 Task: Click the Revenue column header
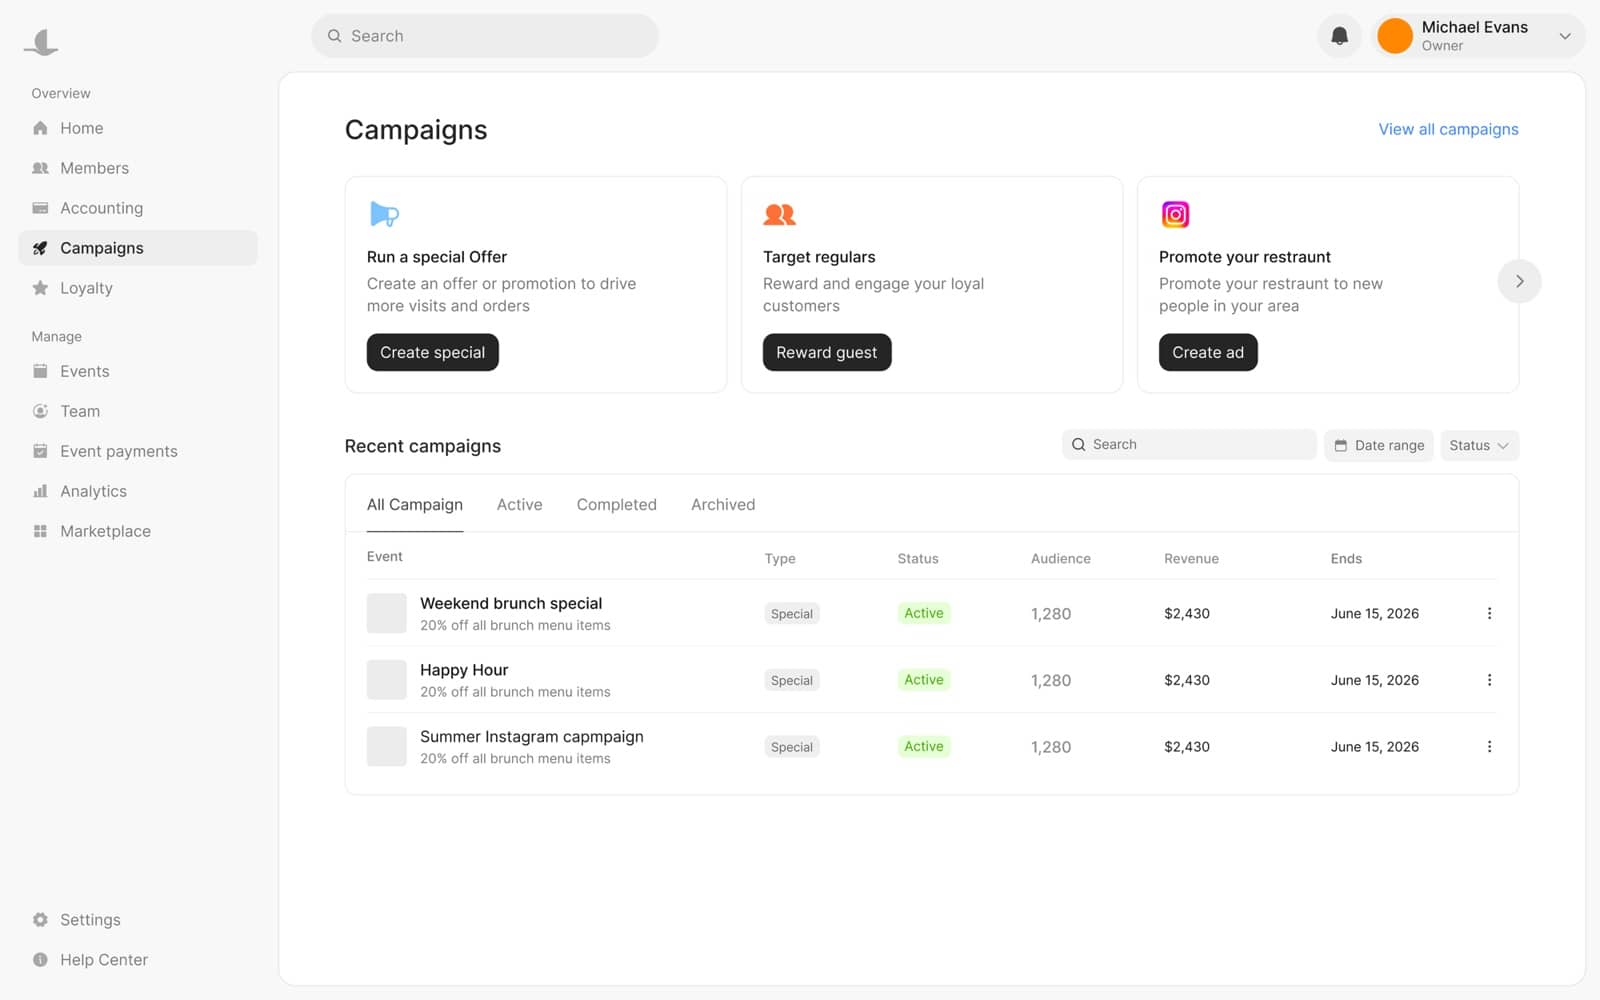coord(1191,559)
